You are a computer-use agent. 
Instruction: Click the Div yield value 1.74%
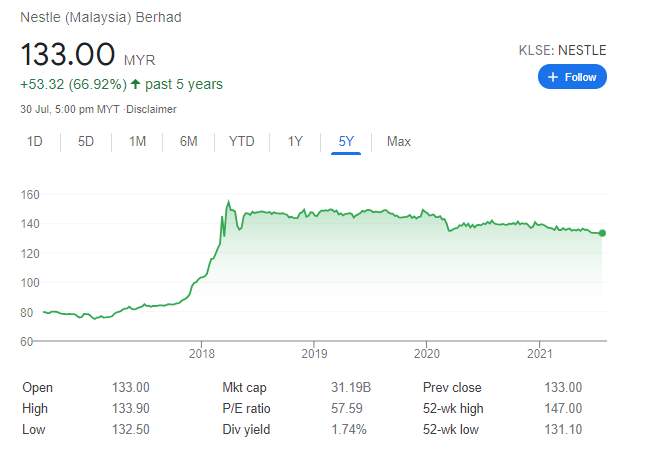[x=349, y=429]
